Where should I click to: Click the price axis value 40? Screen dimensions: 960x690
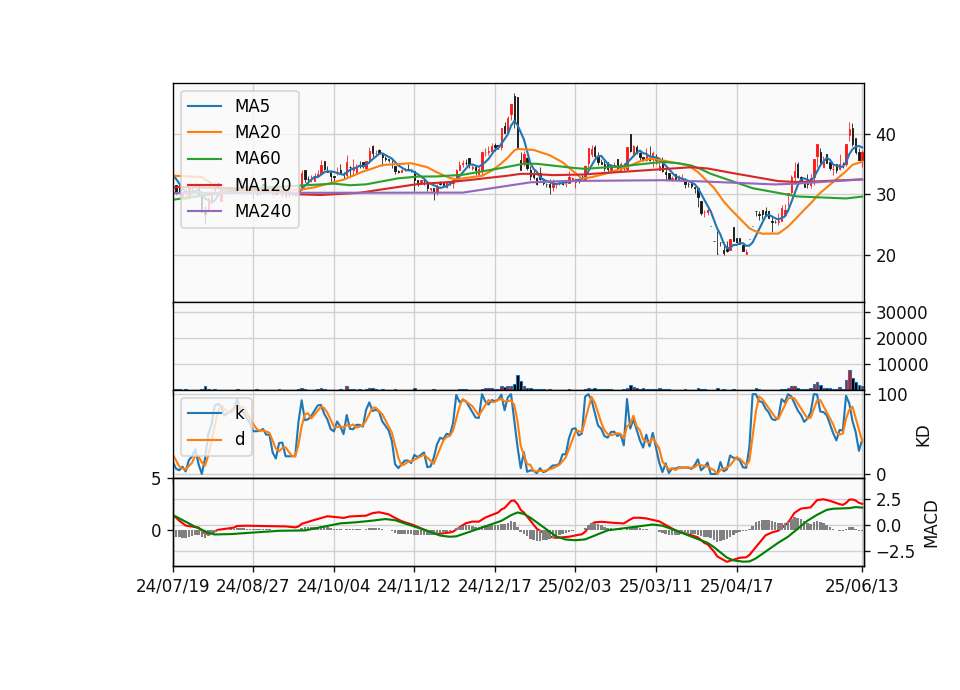pyautogui.click(x=886, y=135)
